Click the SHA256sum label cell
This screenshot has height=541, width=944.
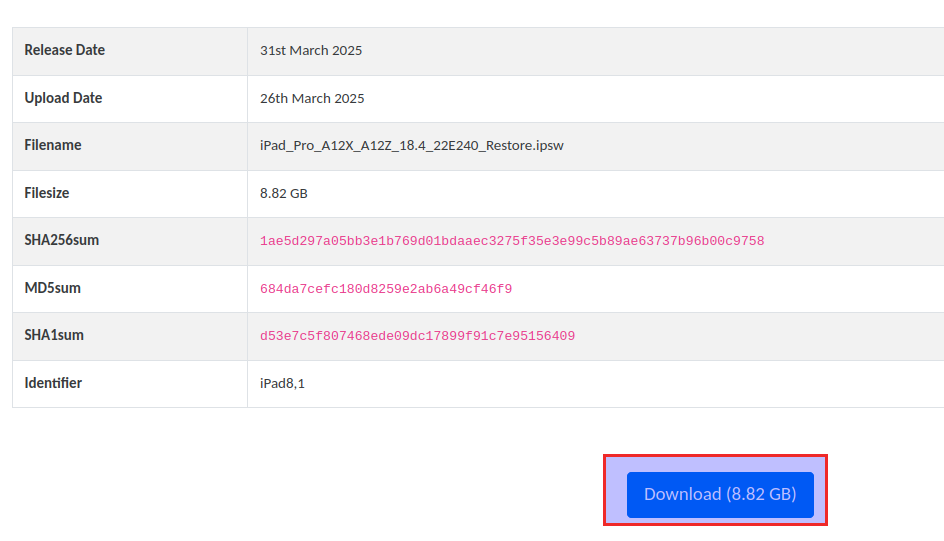click(62, 240)
